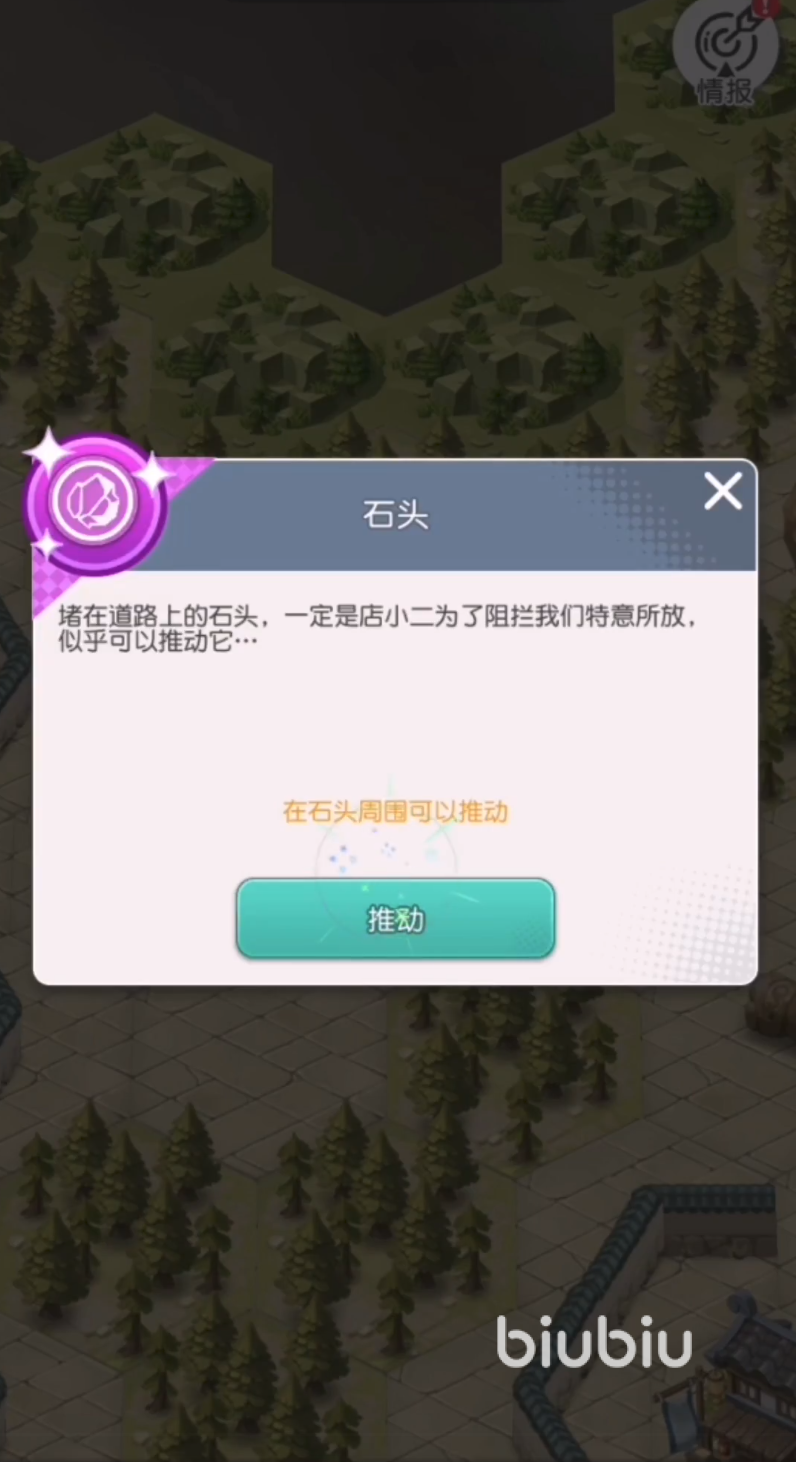This screenshot has width=796, height=1462.
Task: Tap the orange hint 在石头周围可以推动
Action: 396,811
